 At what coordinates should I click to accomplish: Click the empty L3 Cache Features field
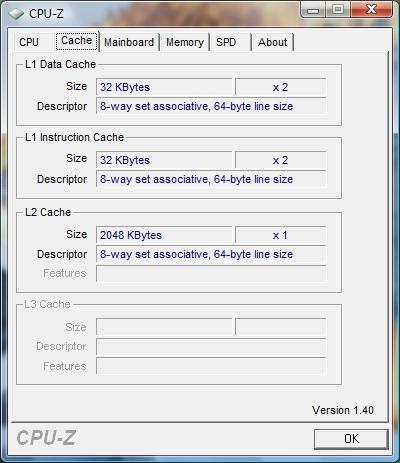coord(211,366)
